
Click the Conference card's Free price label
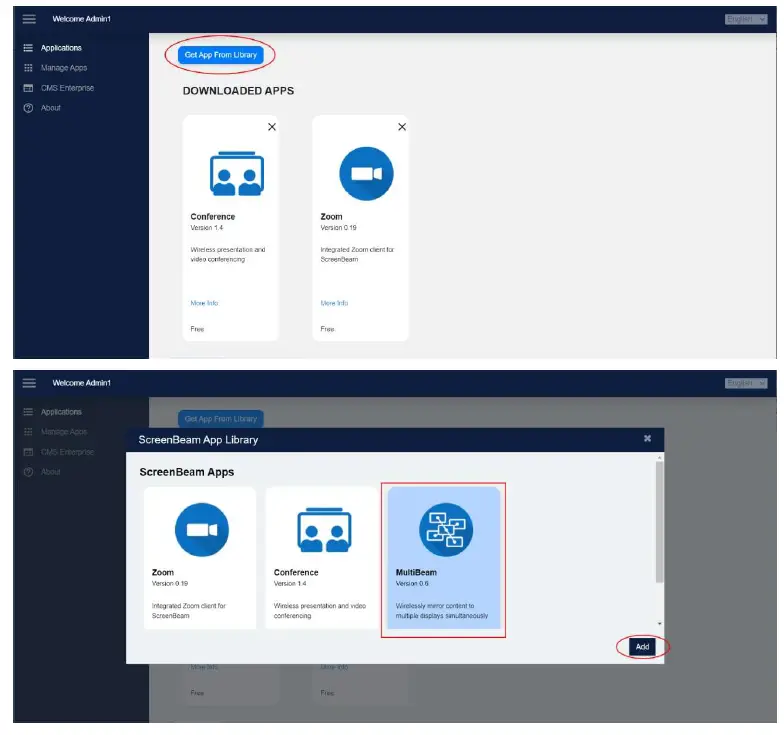(197, 329)
